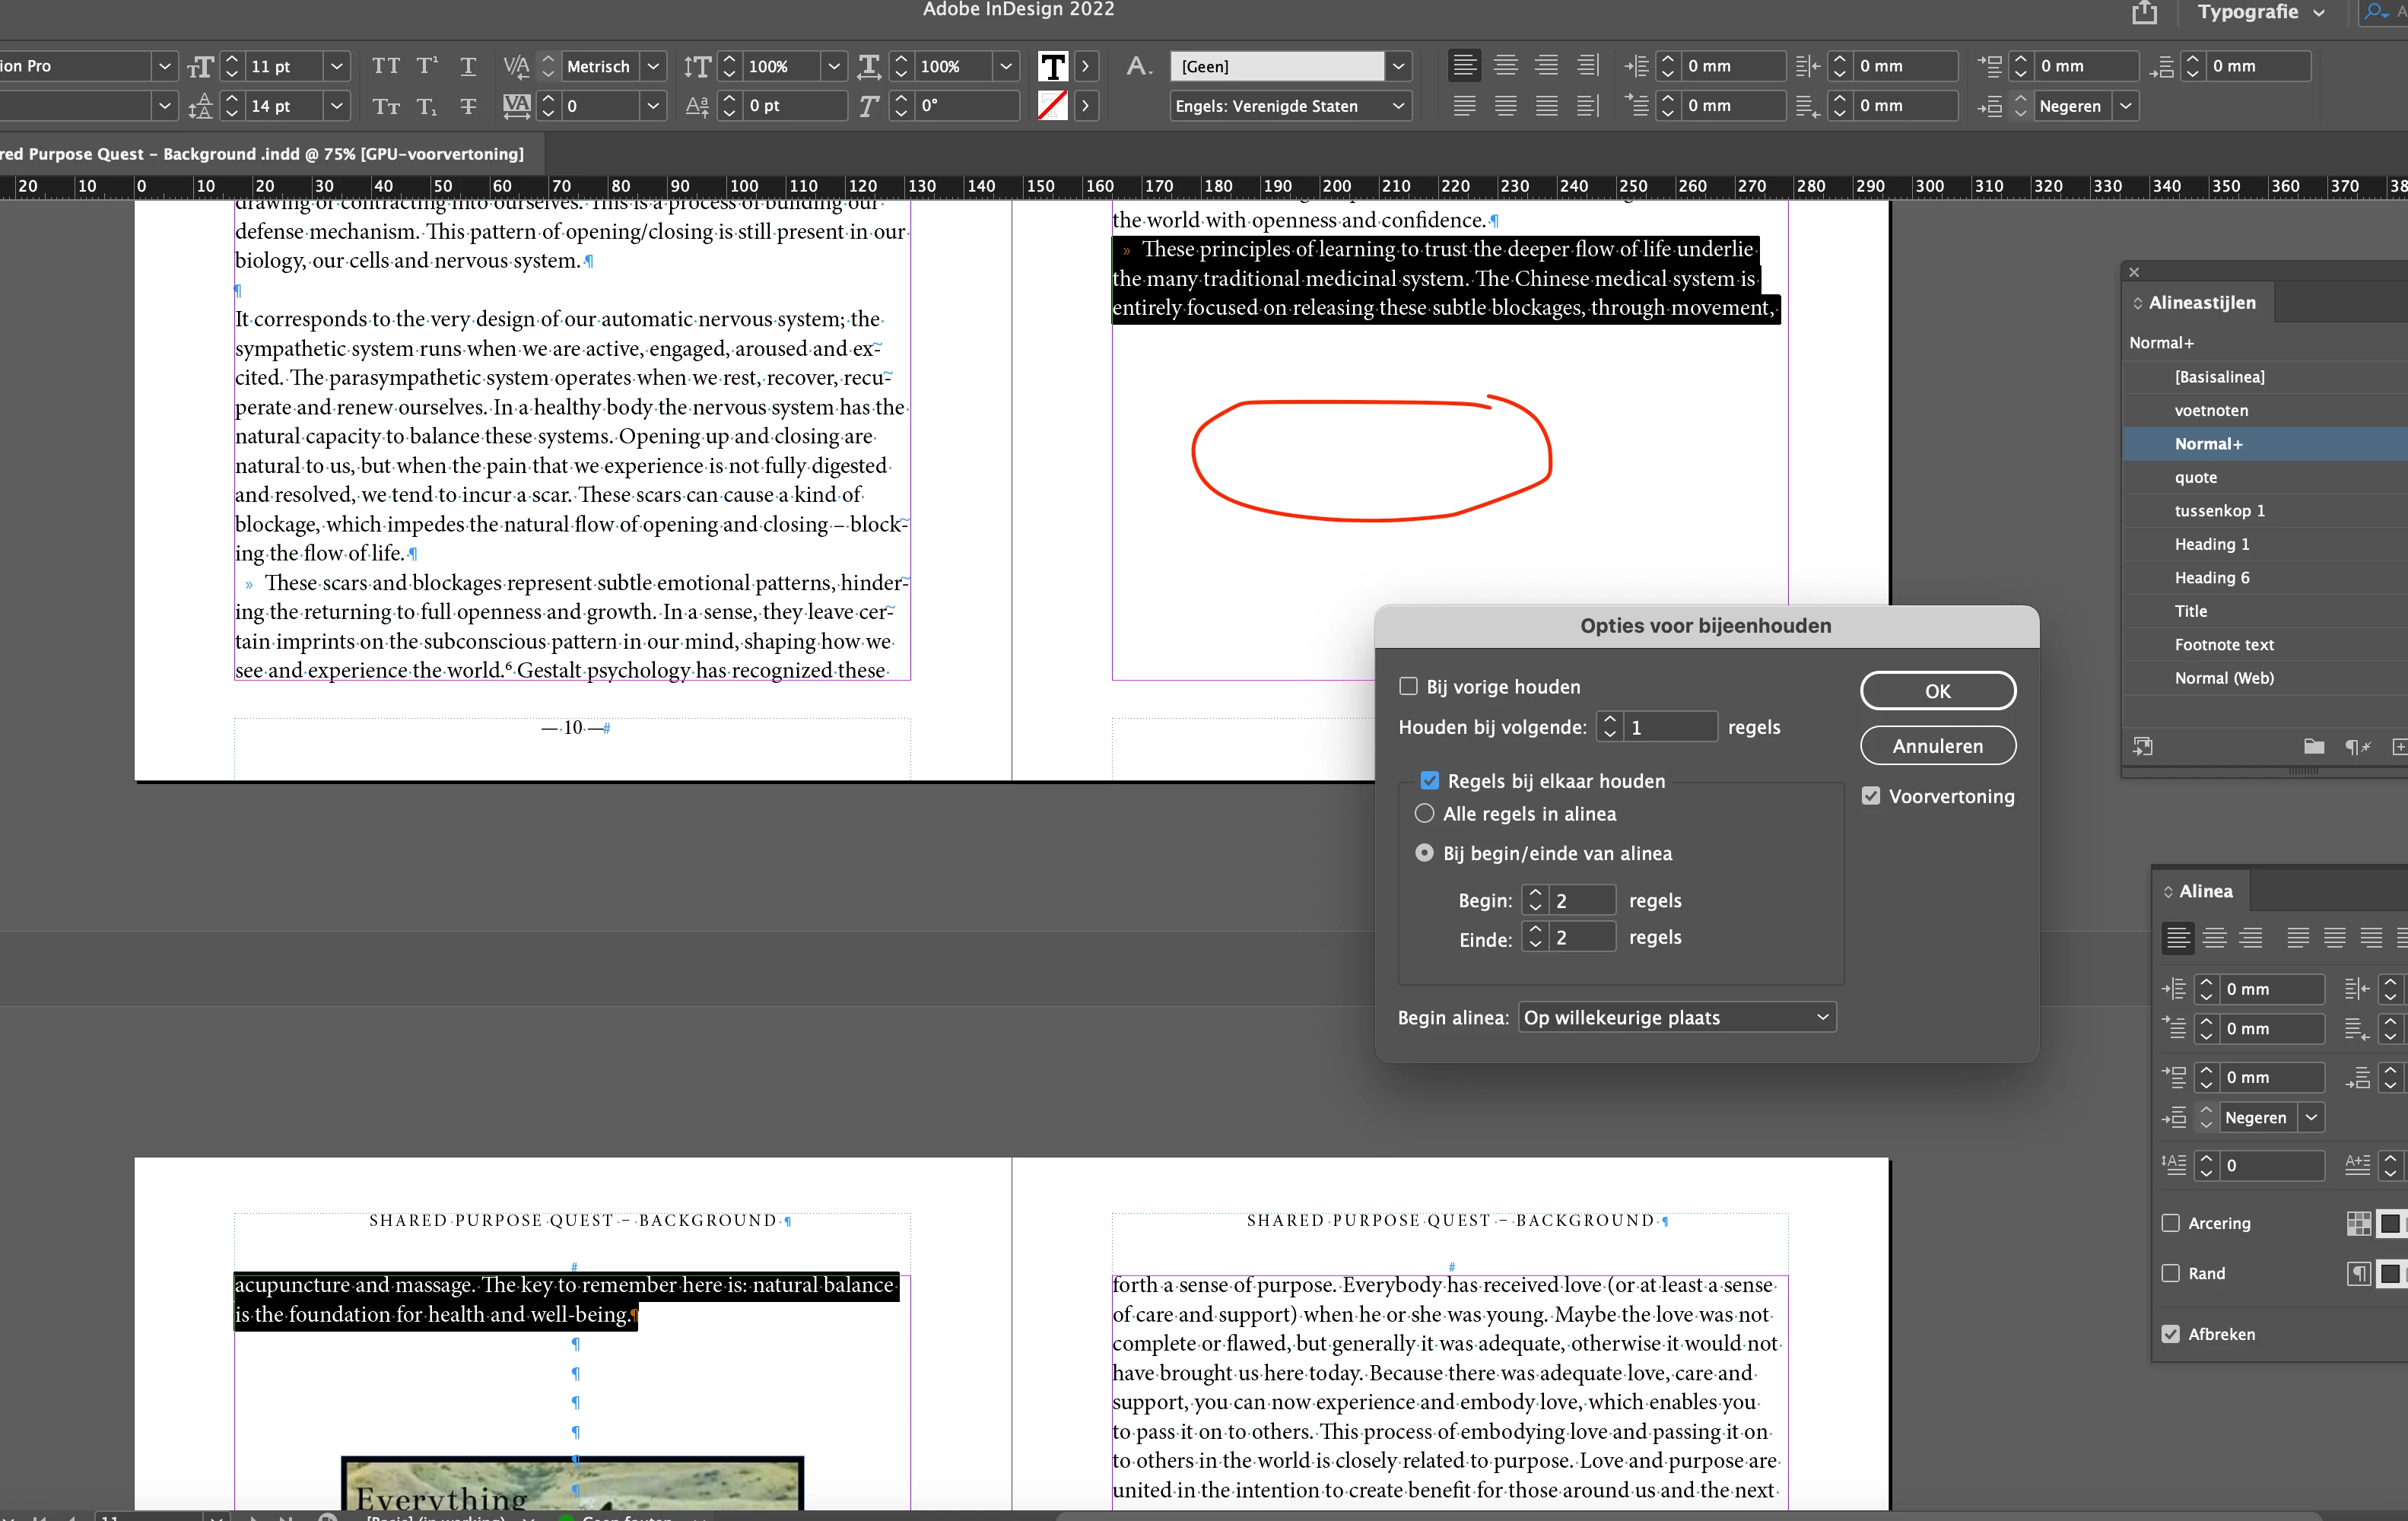Toggle Underline text formatting

[467, 66]
